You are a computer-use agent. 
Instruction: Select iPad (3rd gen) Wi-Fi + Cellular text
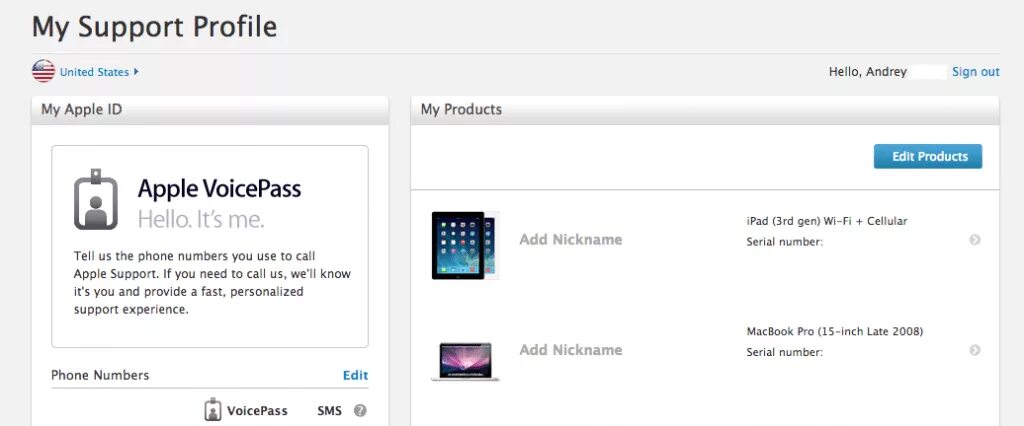click(827, 221)
